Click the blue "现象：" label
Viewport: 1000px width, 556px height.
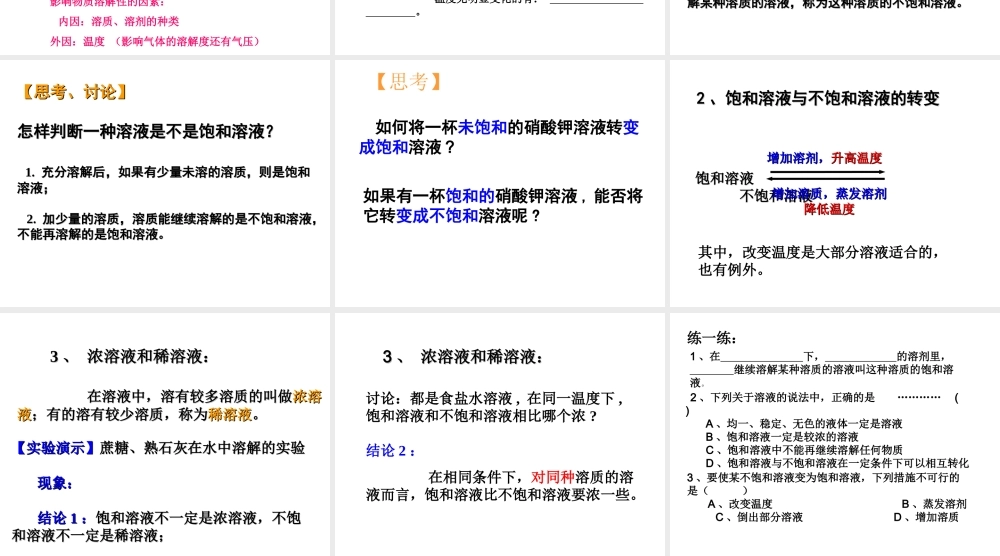pos(55,483)
